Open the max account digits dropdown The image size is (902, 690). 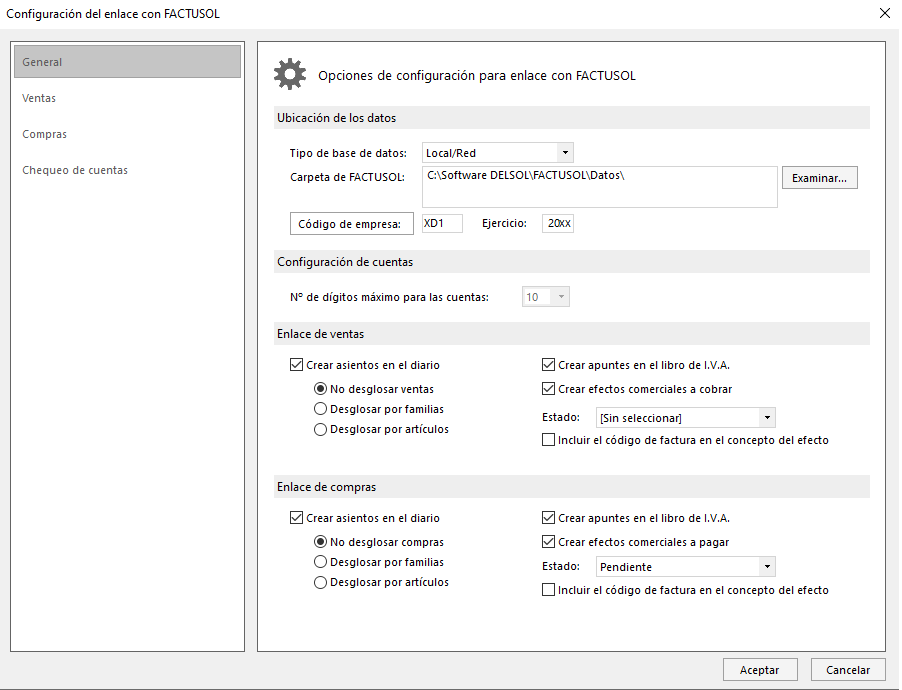point(545,297)
